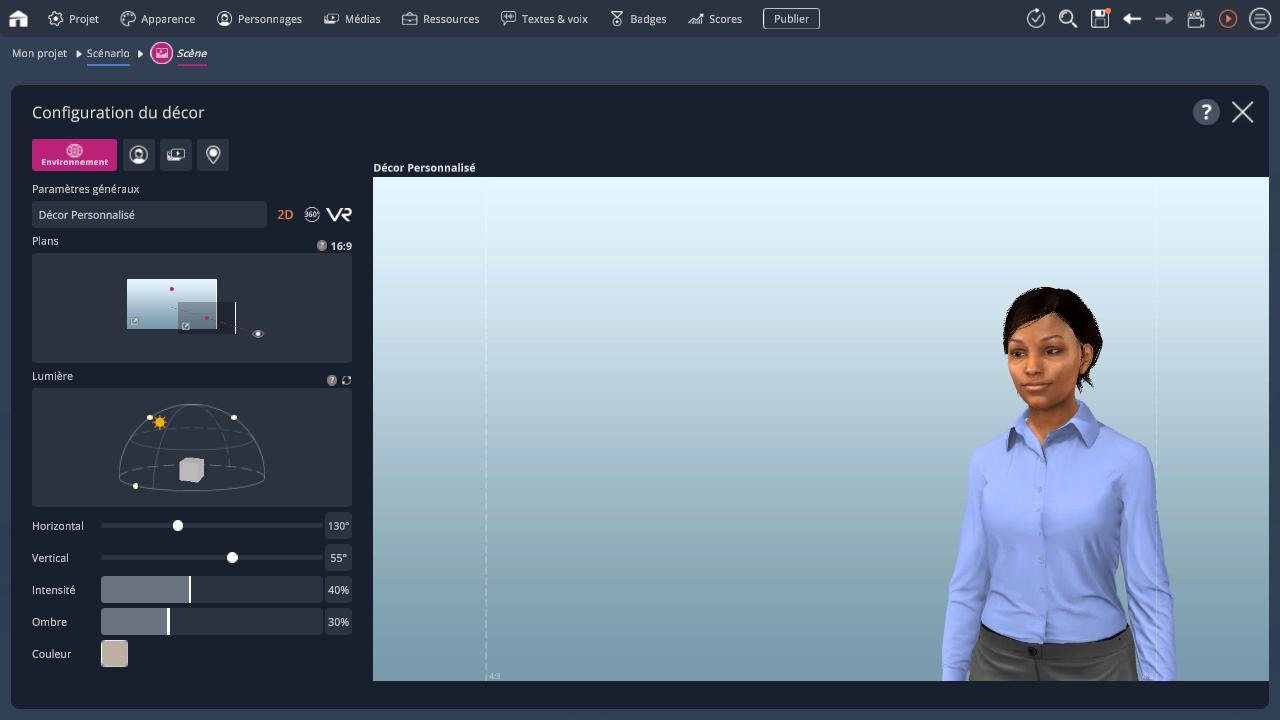
Task: Open the camera recording icon
Action: [x=1196, y=18]
